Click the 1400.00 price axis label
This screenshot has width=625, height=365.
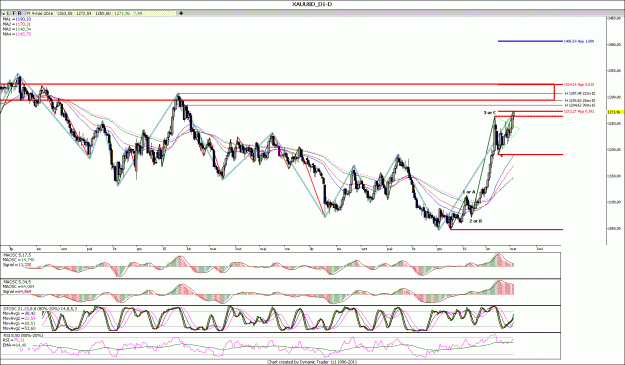(x=614, y=44)
